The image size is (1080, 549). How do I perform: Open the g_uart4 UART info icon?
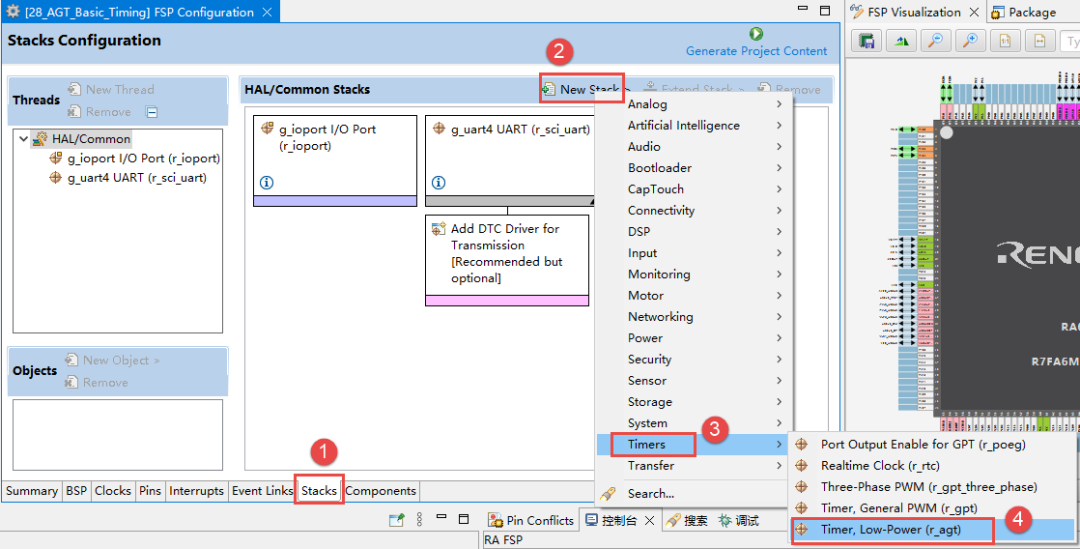(438, 183)
